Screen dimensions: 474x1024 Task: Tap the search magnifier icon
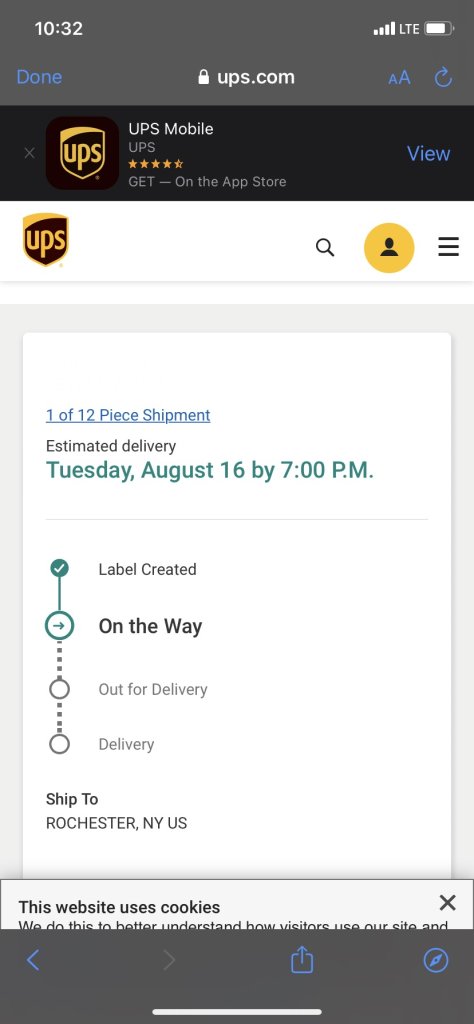pos(324,248)
